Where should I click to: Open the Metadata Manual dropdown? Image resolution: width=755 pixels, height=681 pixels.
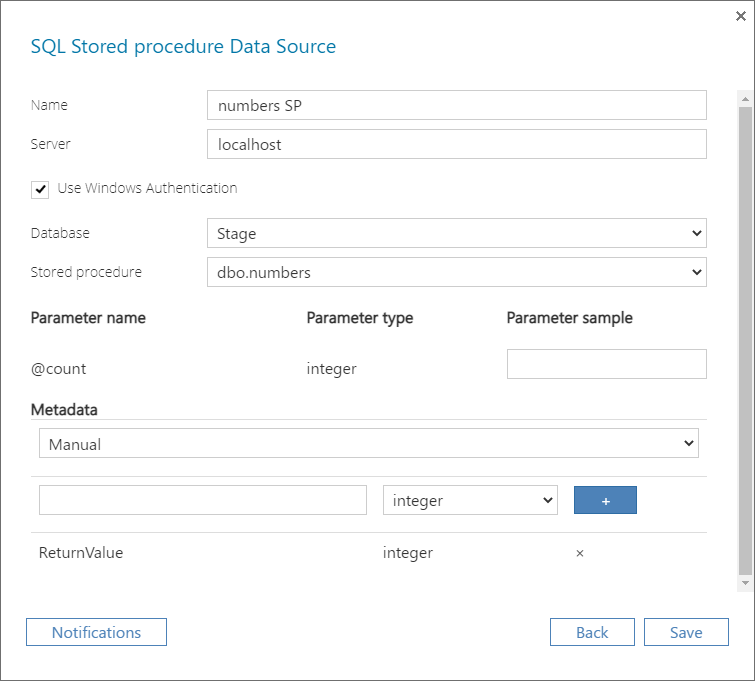368,444
